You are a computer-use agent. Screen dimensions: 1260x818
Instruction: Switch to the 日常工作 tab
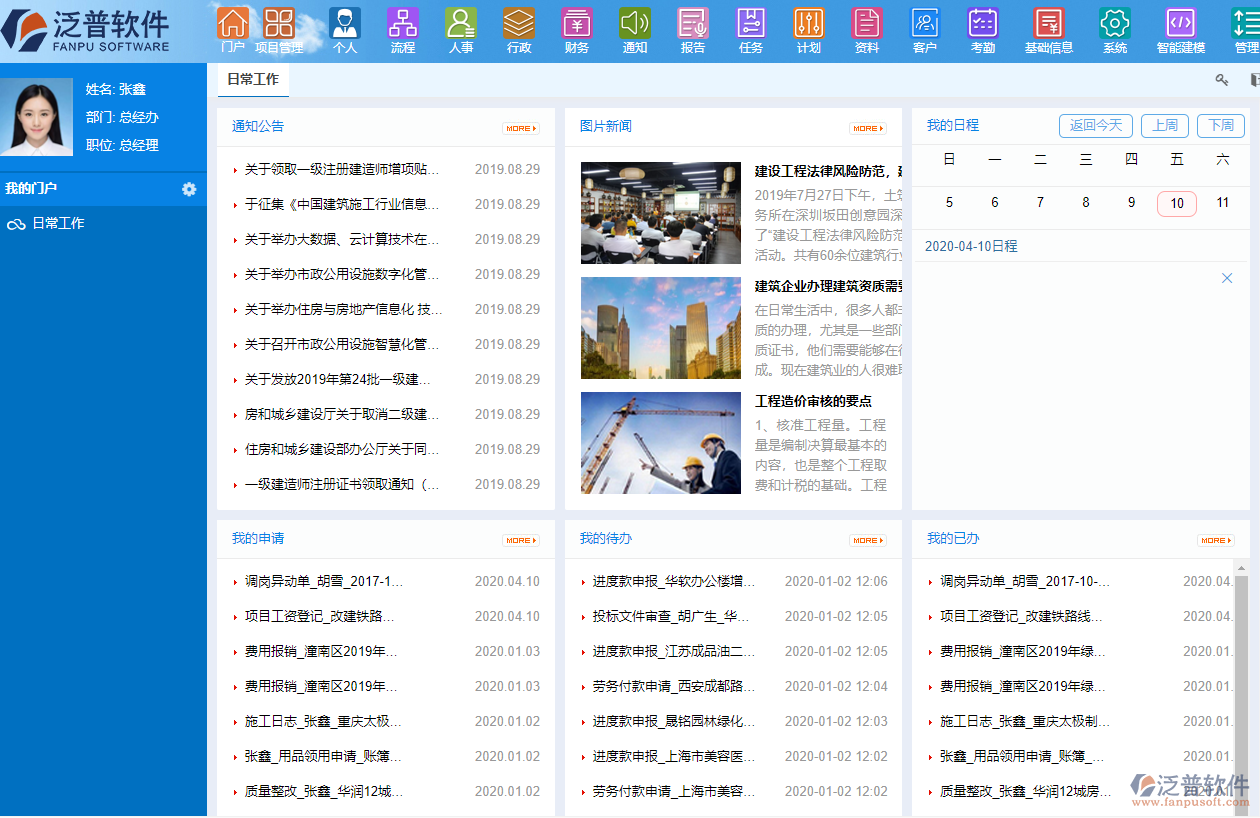(x=253, y=79)
